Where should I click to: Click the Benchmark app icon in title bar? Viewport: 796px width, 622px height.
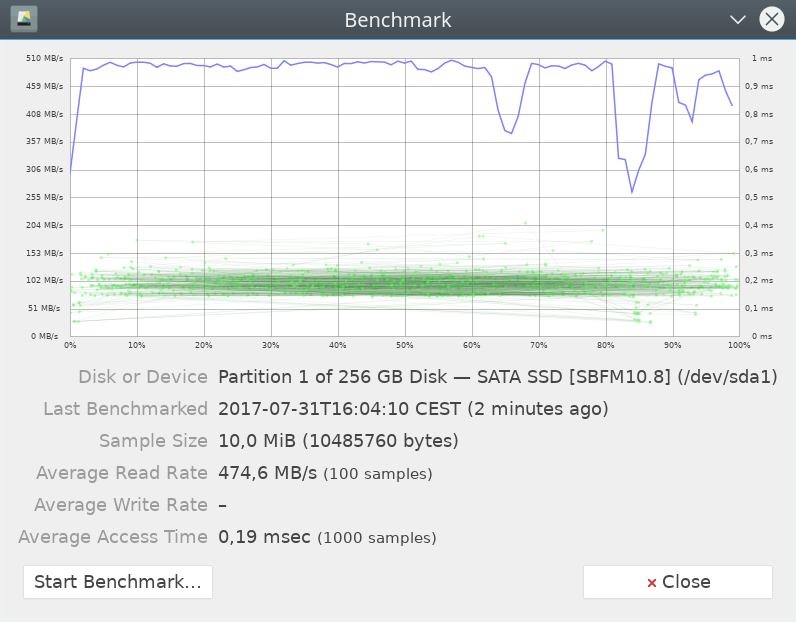24,19
